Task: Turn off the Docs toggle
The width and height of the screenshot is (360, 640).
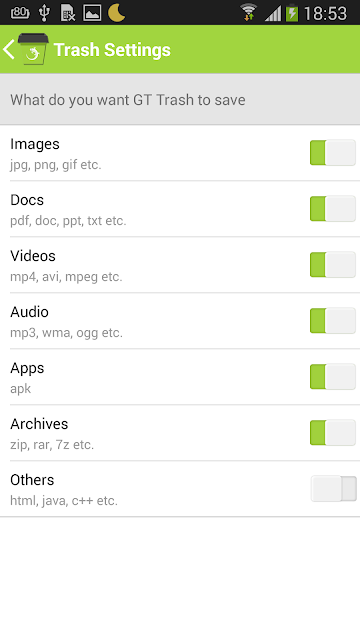Action: tap(333, 209)
